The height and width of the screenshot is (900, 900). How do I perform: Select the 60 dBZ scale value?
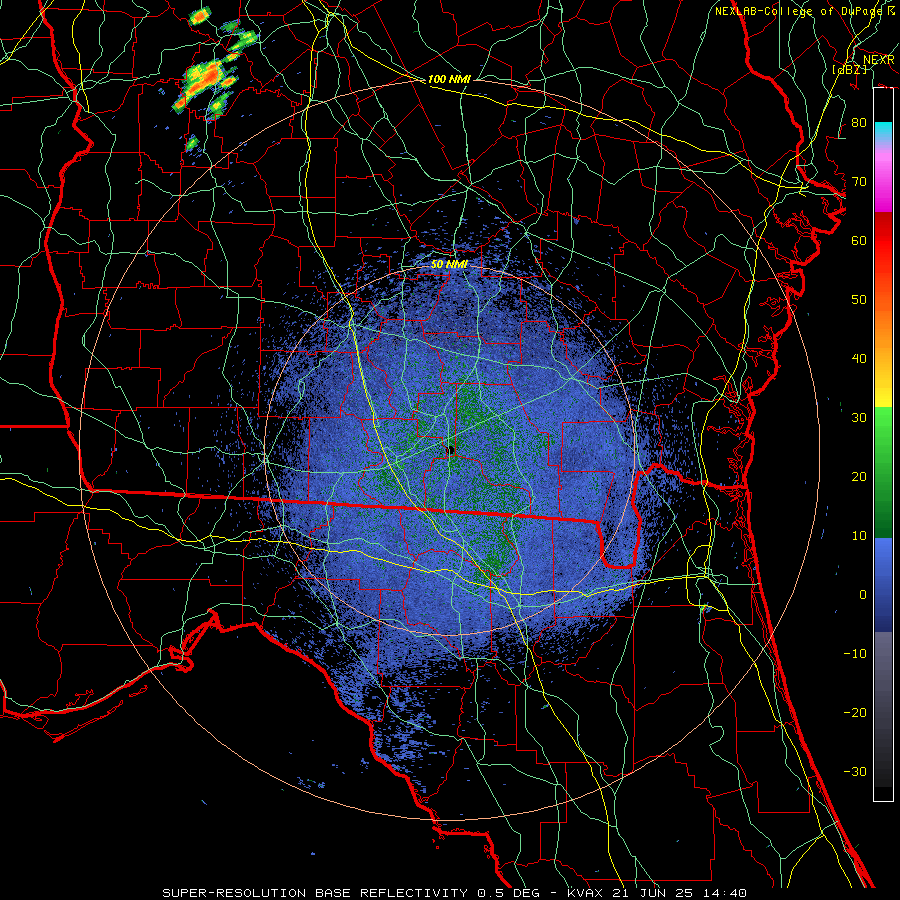tap(859, 240)
